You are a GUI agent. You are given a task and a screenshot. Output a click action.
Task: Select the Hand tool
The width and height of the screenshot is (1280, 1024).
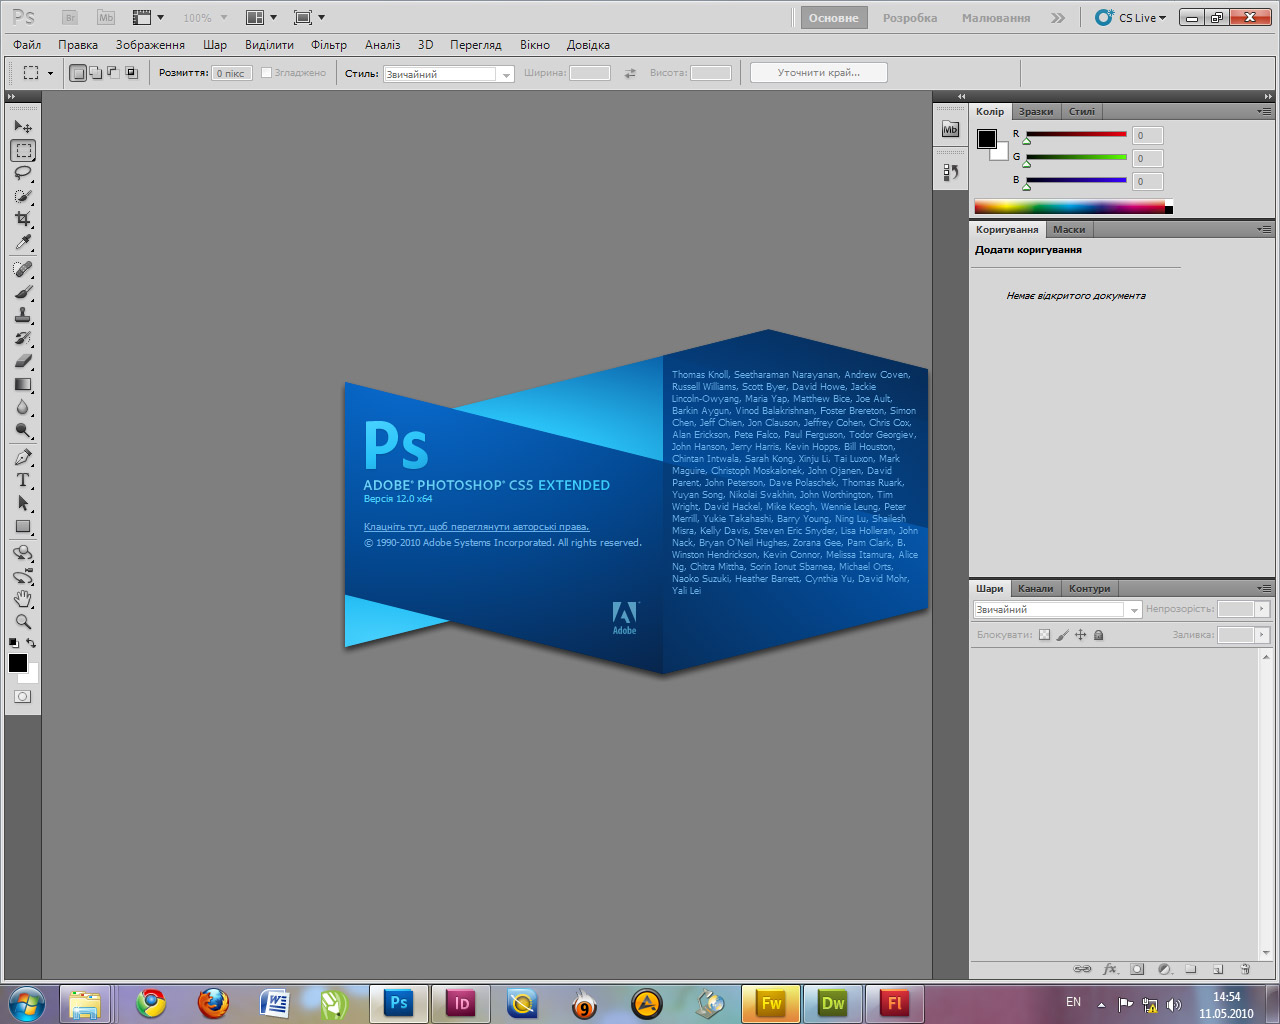pos(23,599)
